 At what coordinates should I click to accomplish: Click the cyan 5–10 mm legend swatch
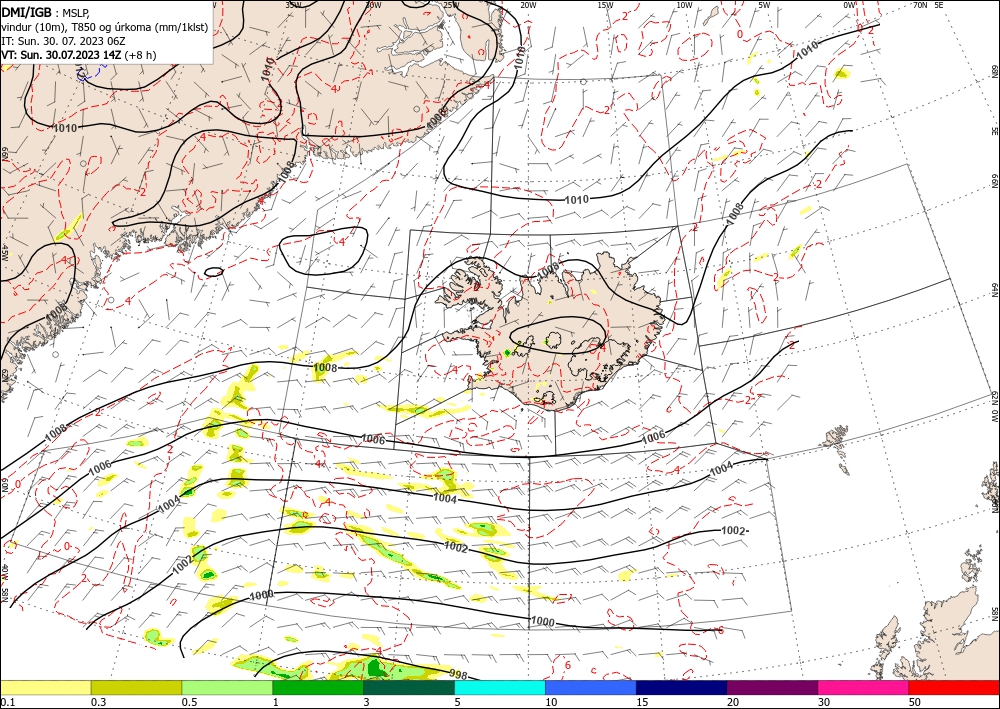click(x=500, y=687)
